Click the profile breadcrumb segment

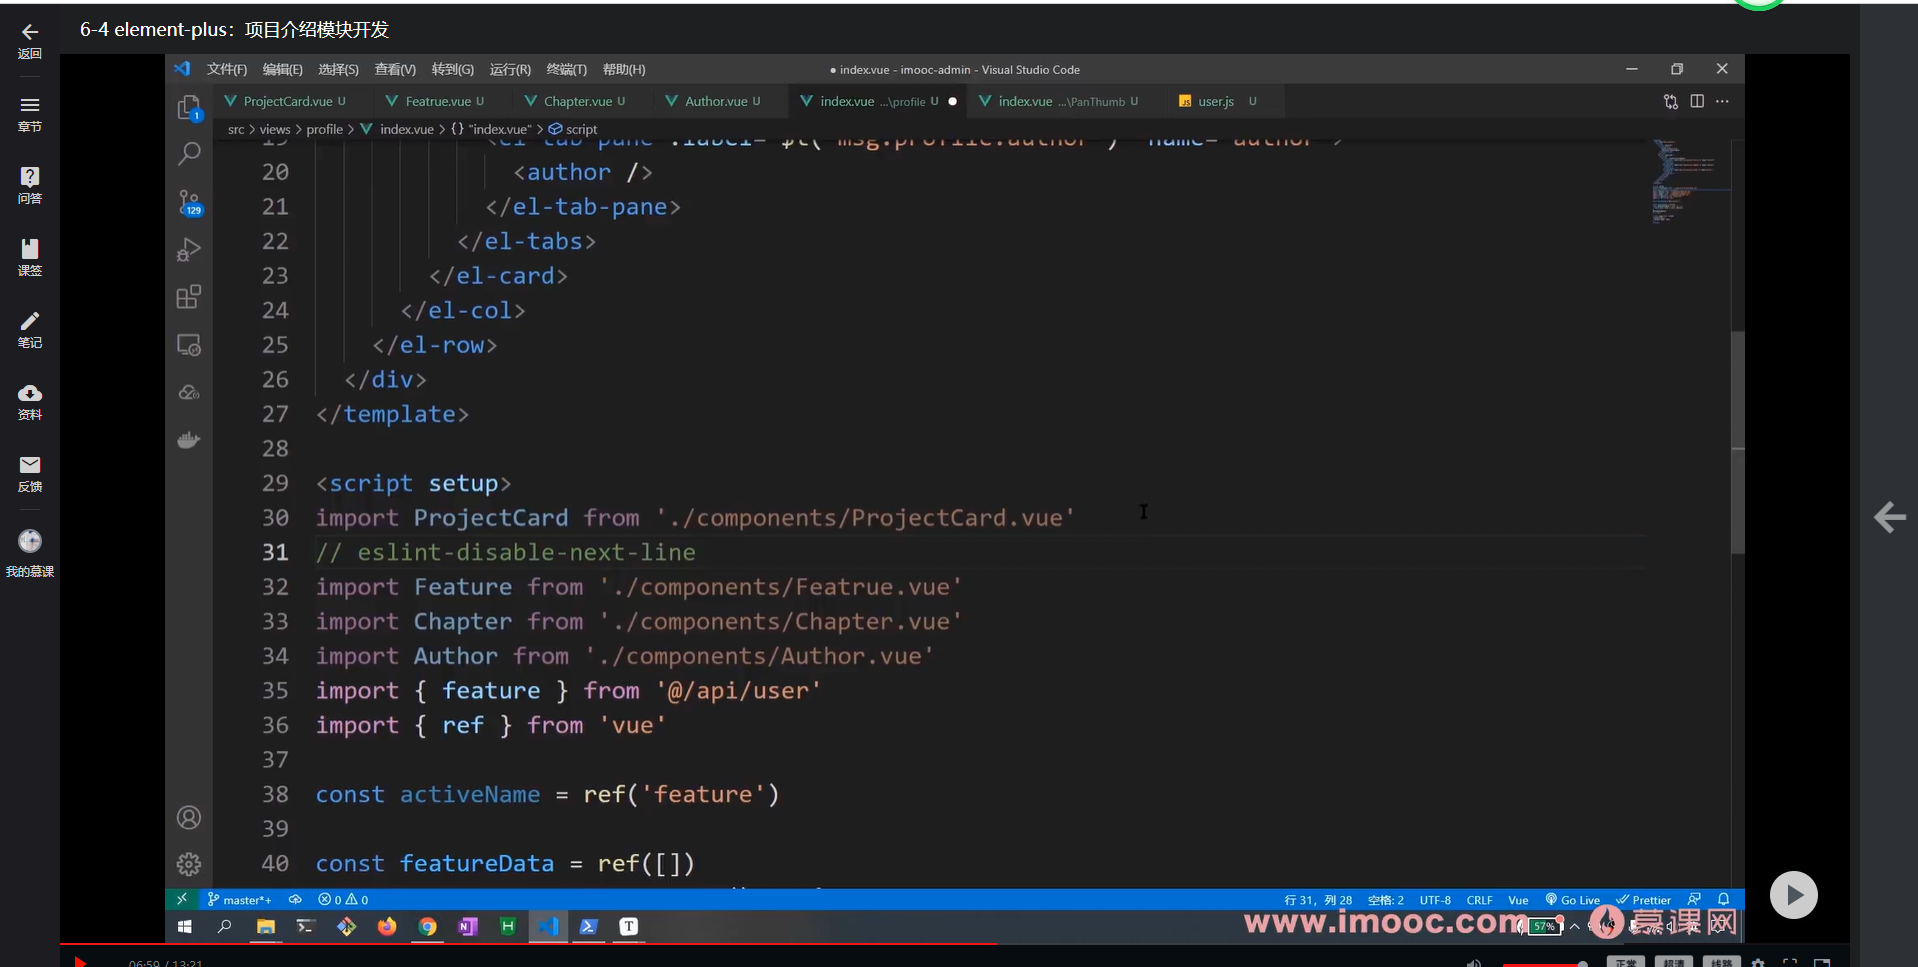click(x=324, y=129)
